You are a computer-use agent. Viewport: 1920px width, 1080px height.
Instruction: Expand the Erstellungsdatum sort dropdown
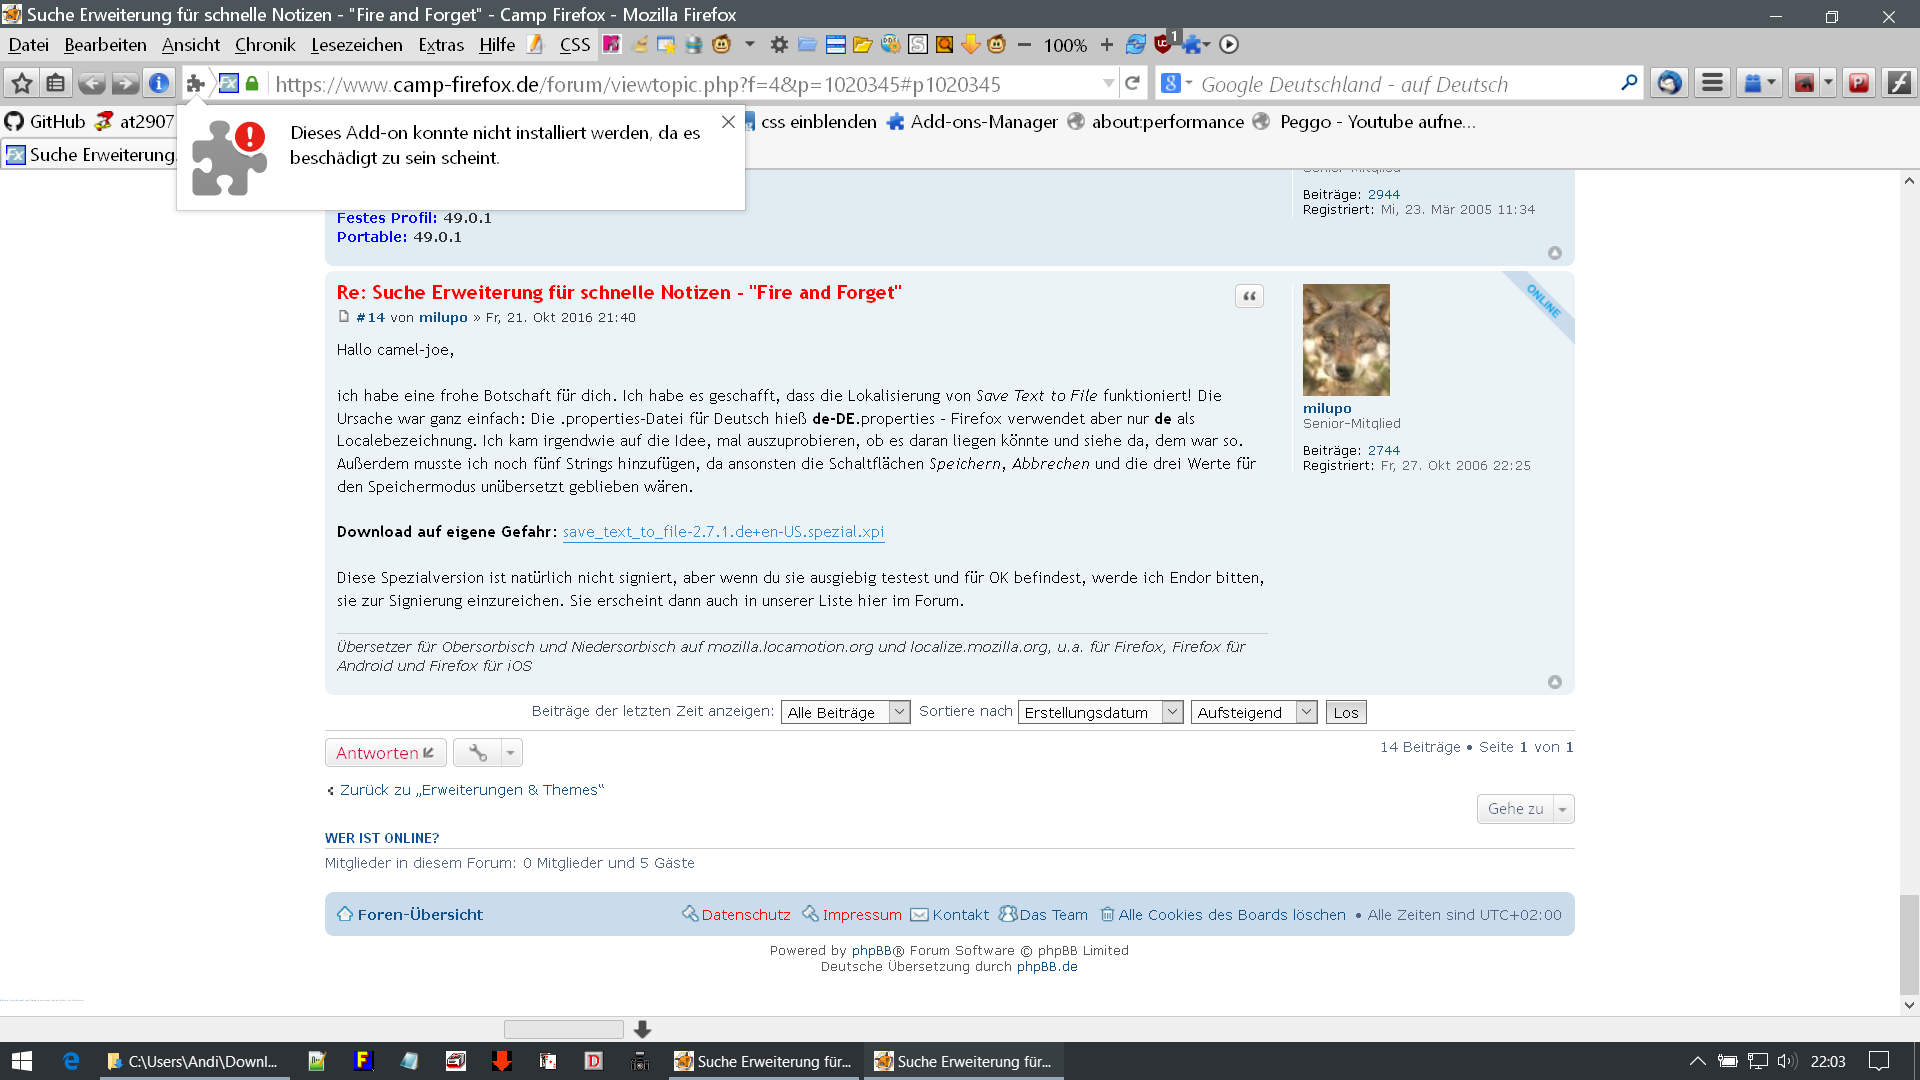(1100, 712)
